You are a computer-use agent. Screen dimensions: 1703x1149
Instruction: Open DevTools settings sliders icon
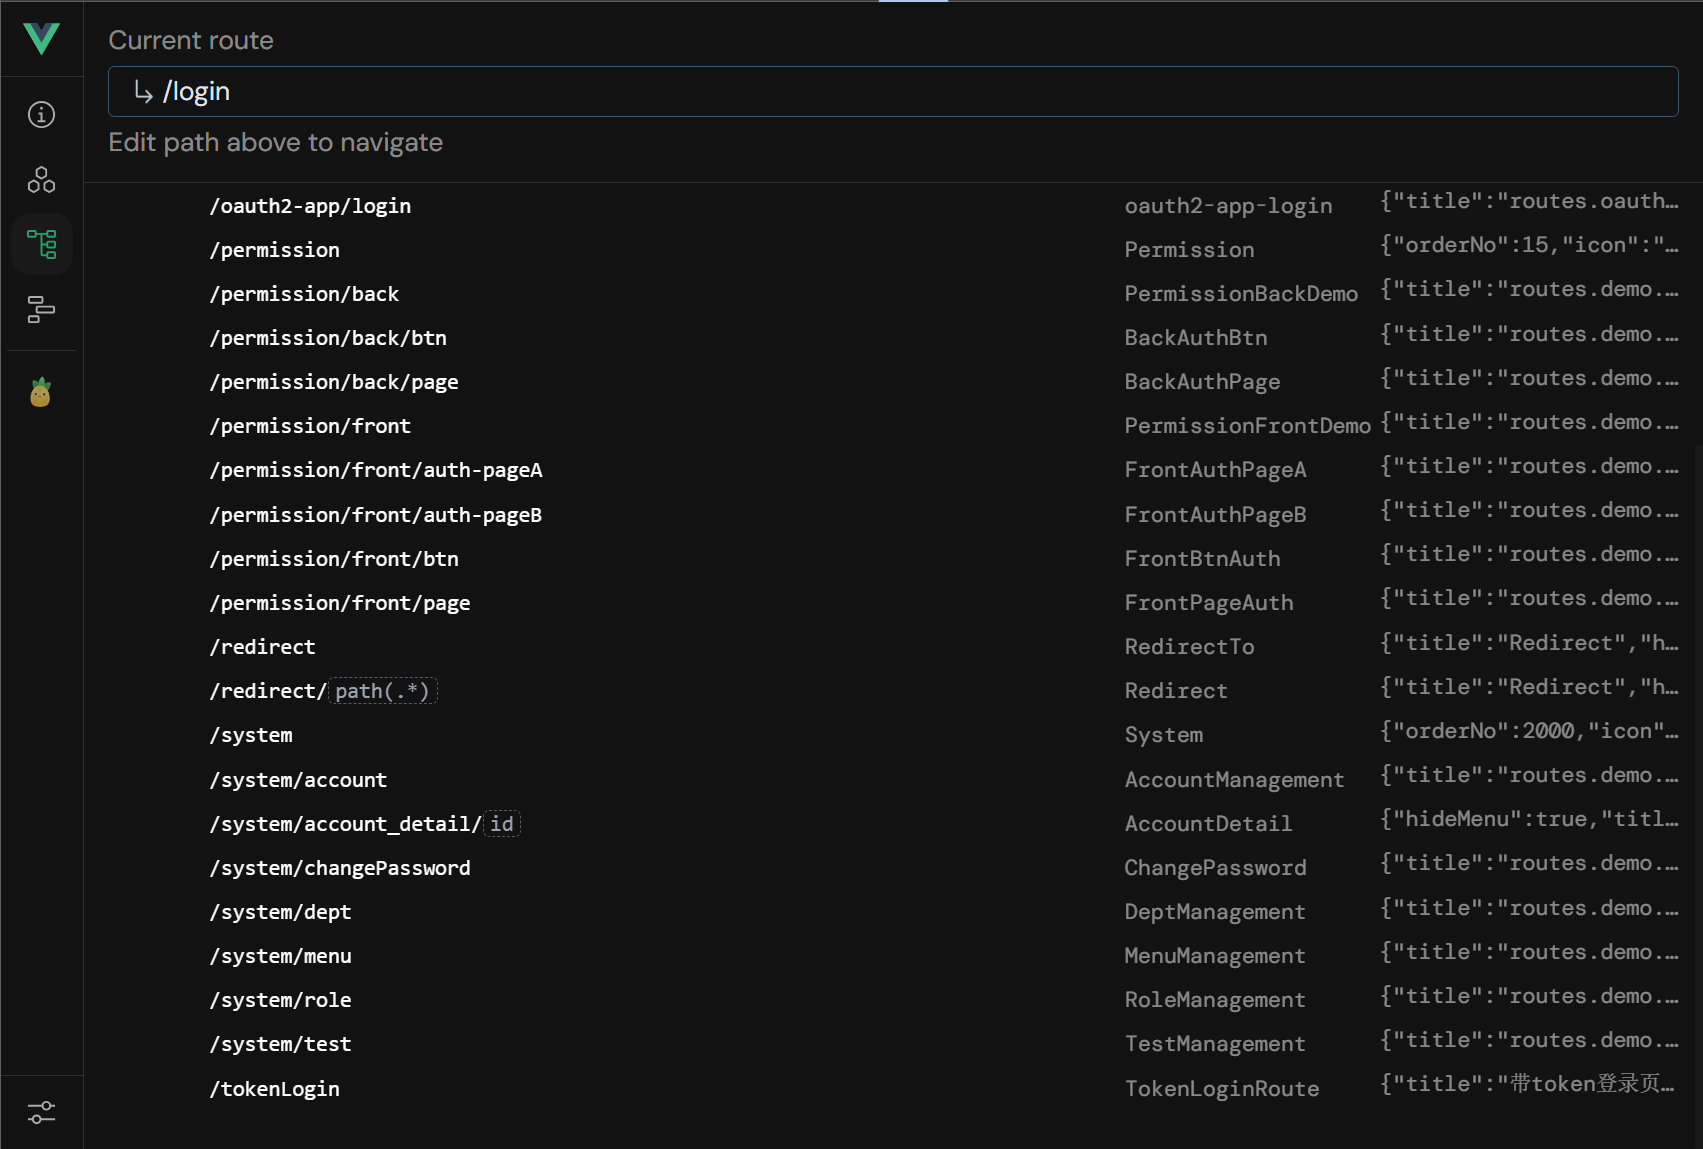point(41,1112)
